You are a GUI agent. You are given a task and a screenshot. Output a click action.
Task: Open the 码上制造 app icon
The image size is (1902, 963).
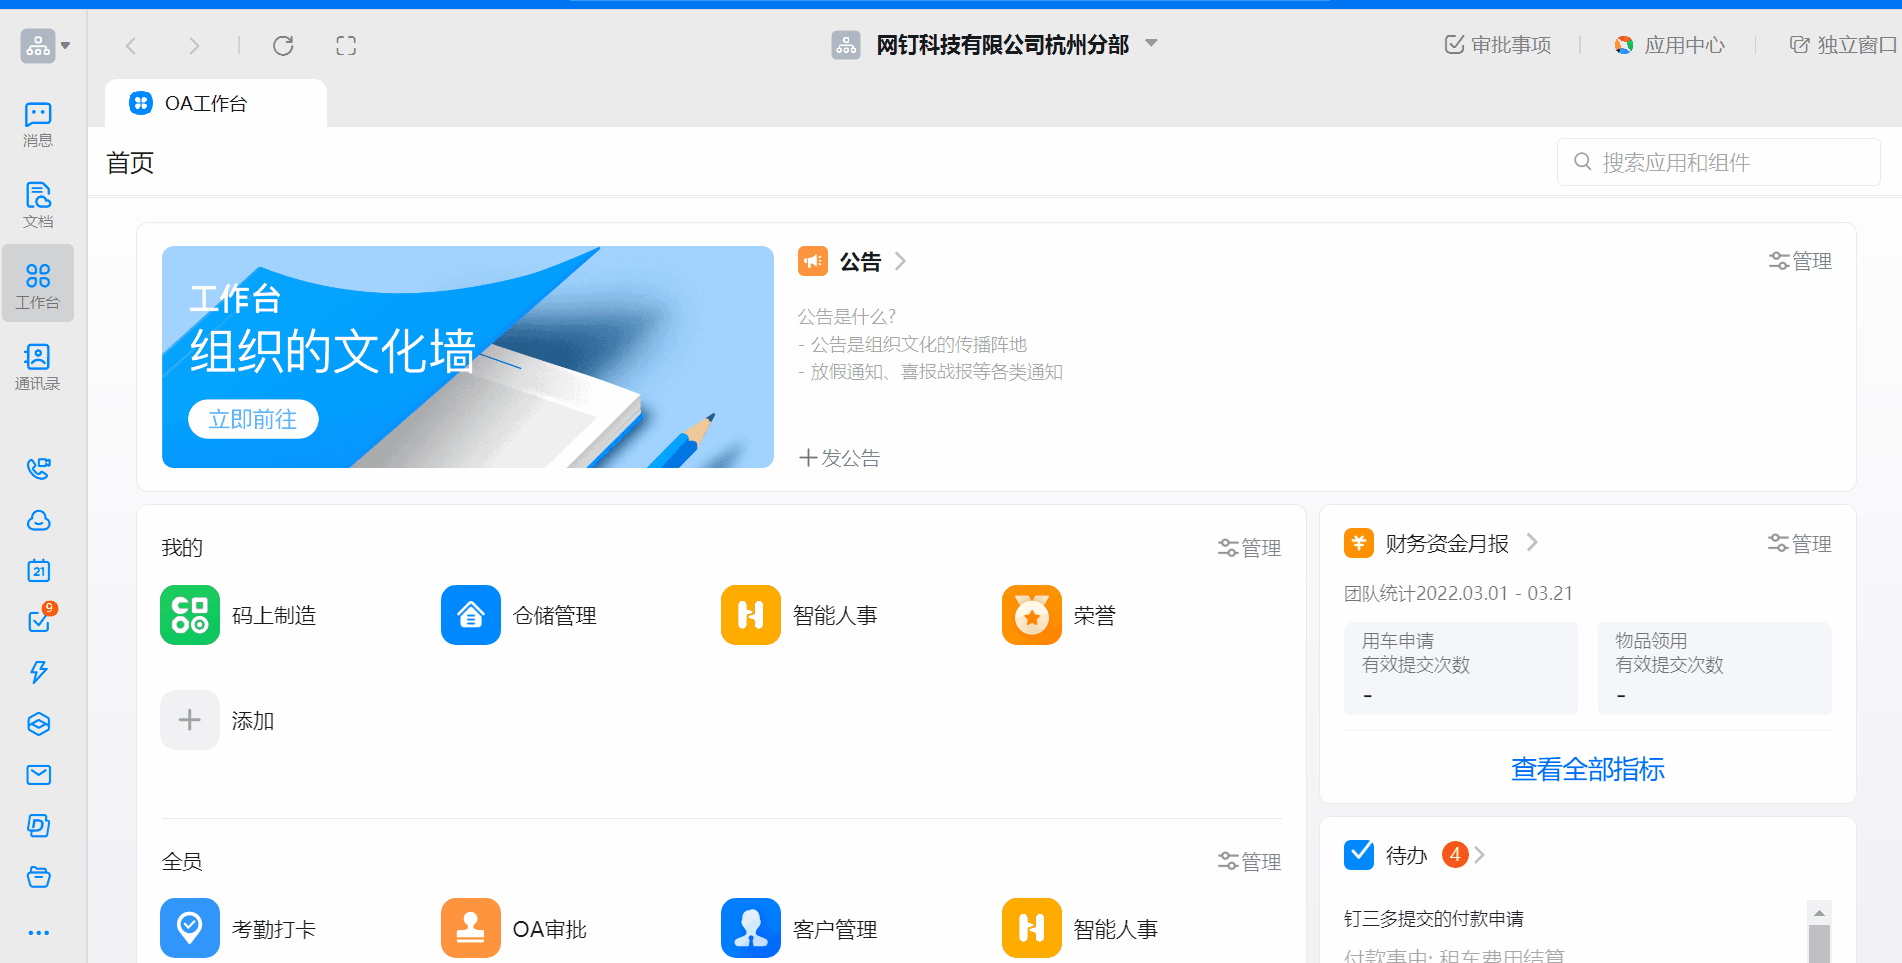[x=190, y=615]
